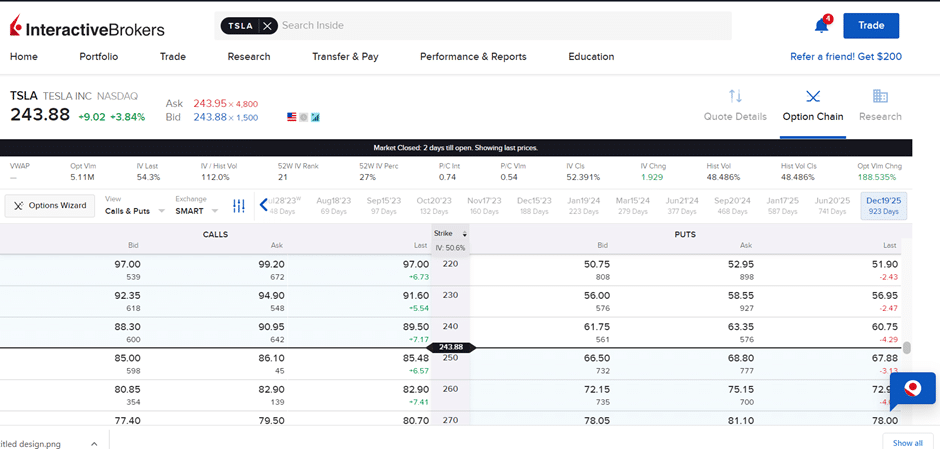Screen dimensions: 940x449
Task: Click put ask 75.15 at strike 260
Action: coord(740,389)
